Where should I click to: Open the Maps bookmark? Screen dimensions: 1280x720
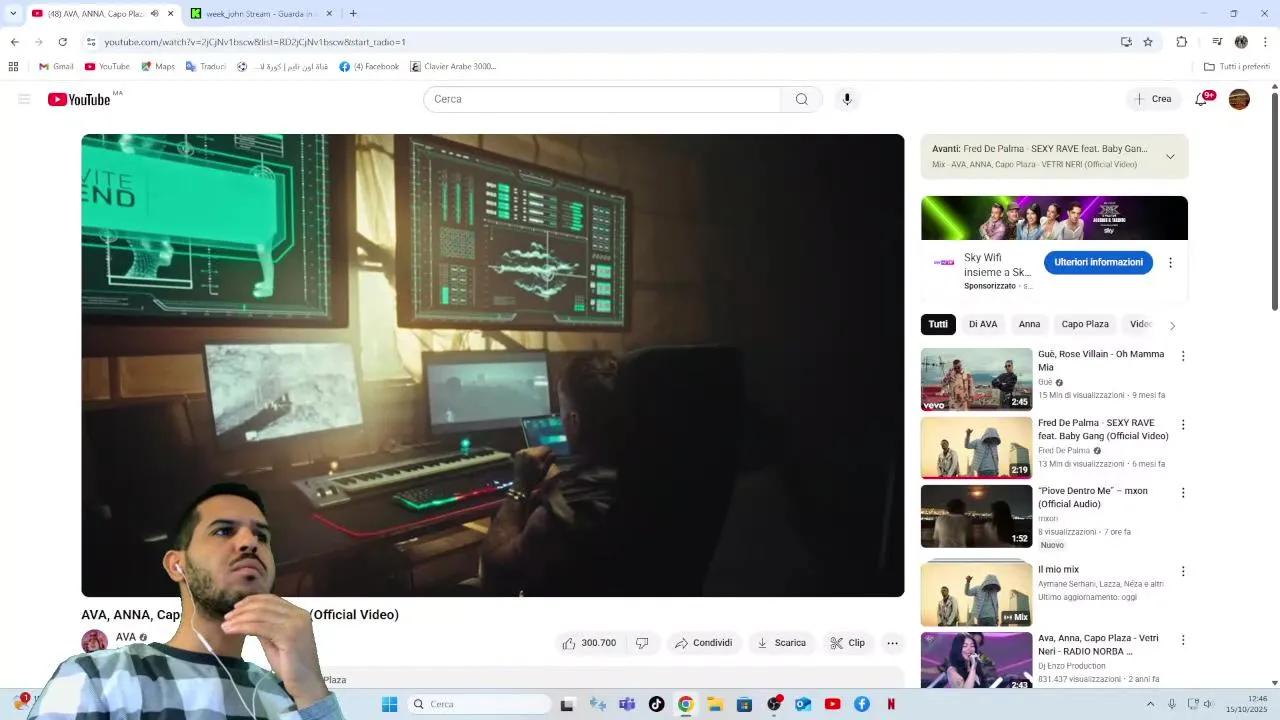[x=158, y=67]
